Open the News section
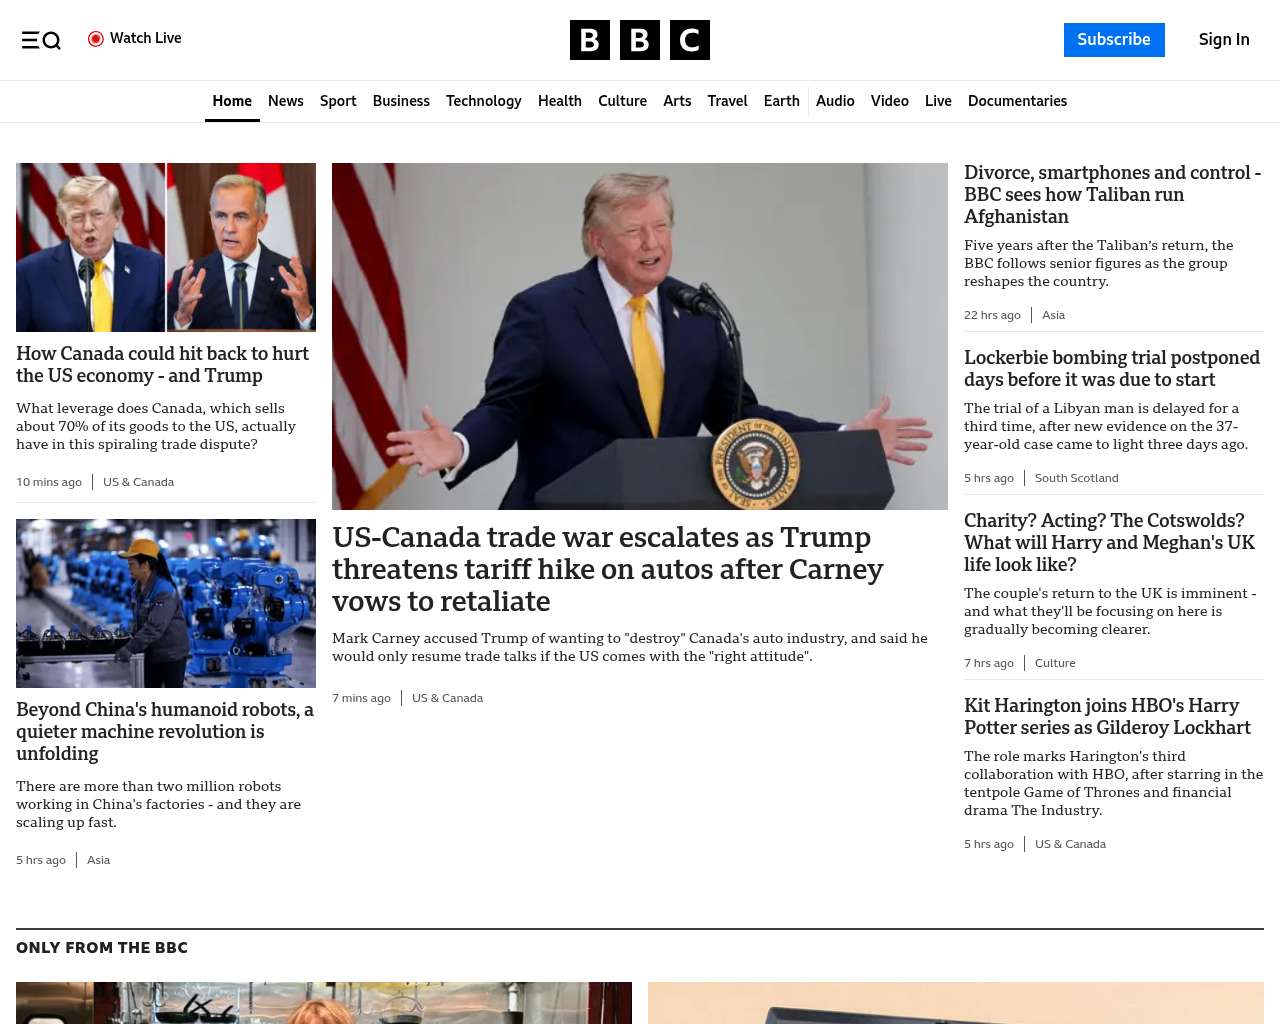 click(x=286, y=101)
